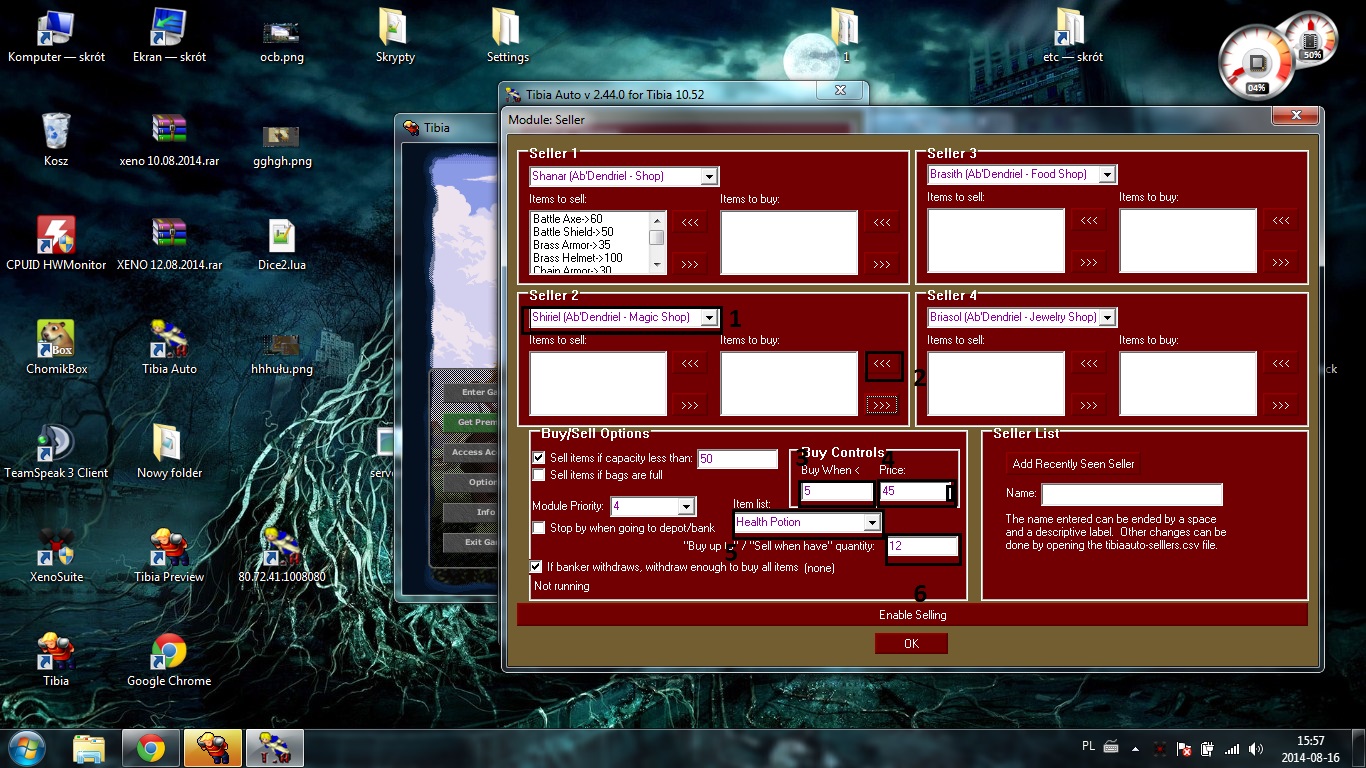
Task: Focus the buy/sell quantity field
Action: click(x=922, y=546)
